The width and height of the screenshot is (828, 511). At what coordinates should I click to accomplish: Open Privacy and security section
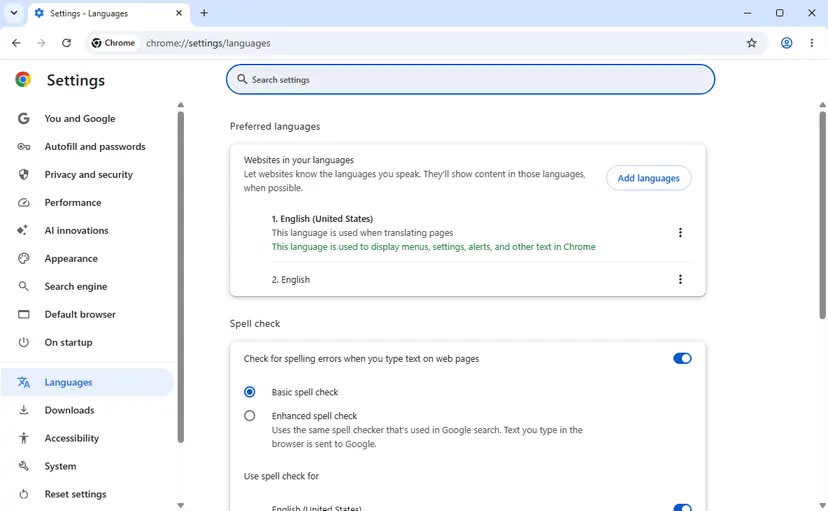[x=87, y=174]
